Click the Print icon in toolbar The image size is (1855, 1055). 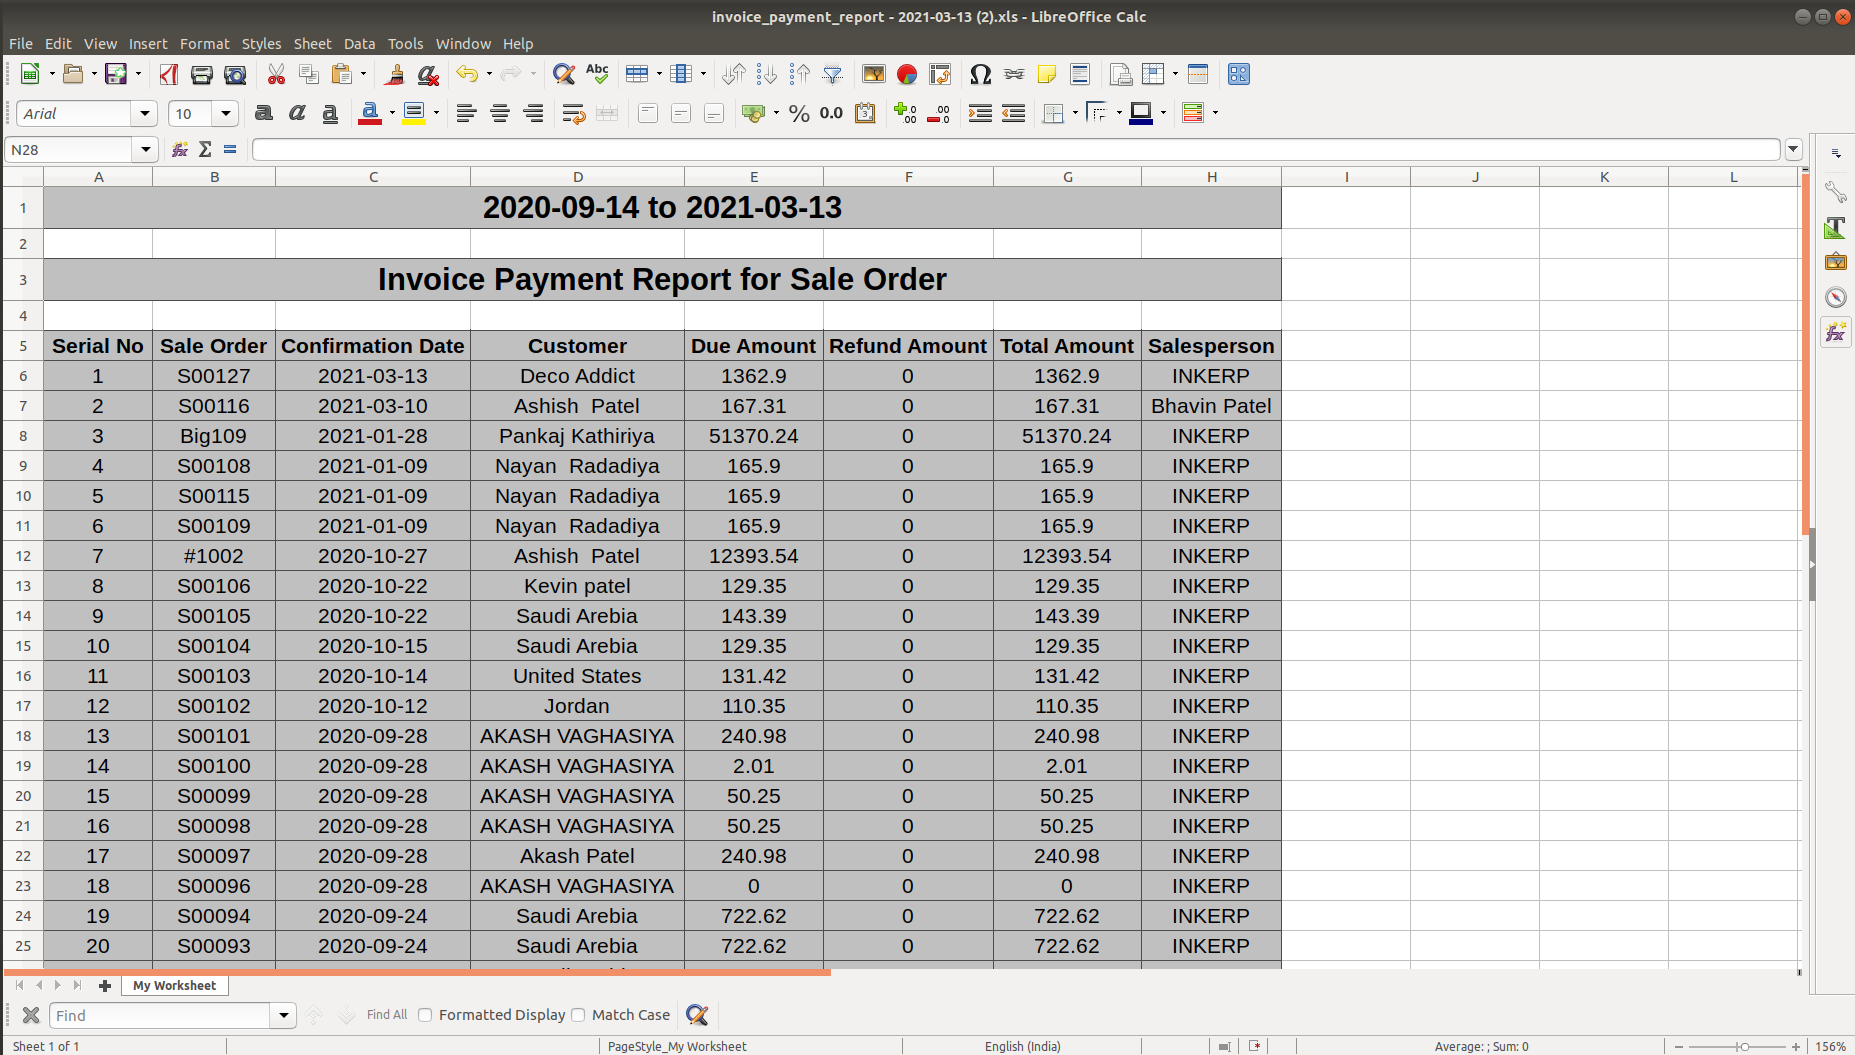click(201, 75)
